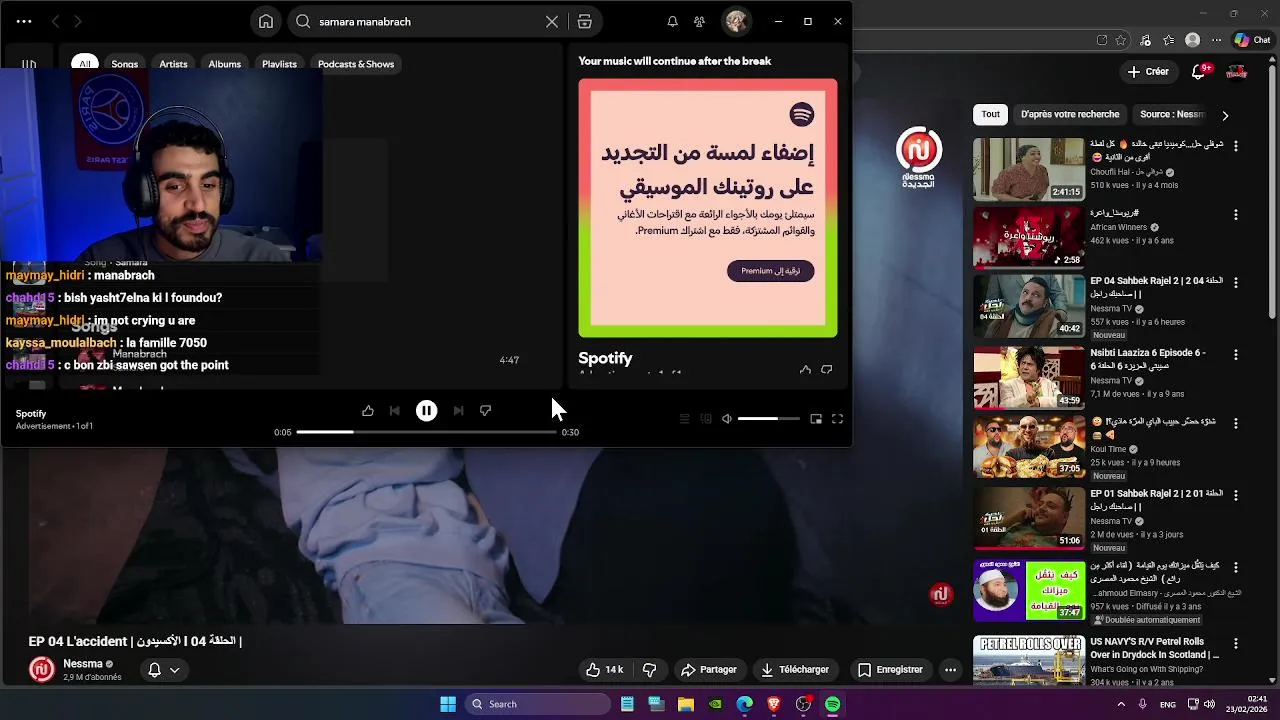This screenshot has height=720, width=1280.
Task: Open Spotify Friend Activity icon
Action: (699, 21)
